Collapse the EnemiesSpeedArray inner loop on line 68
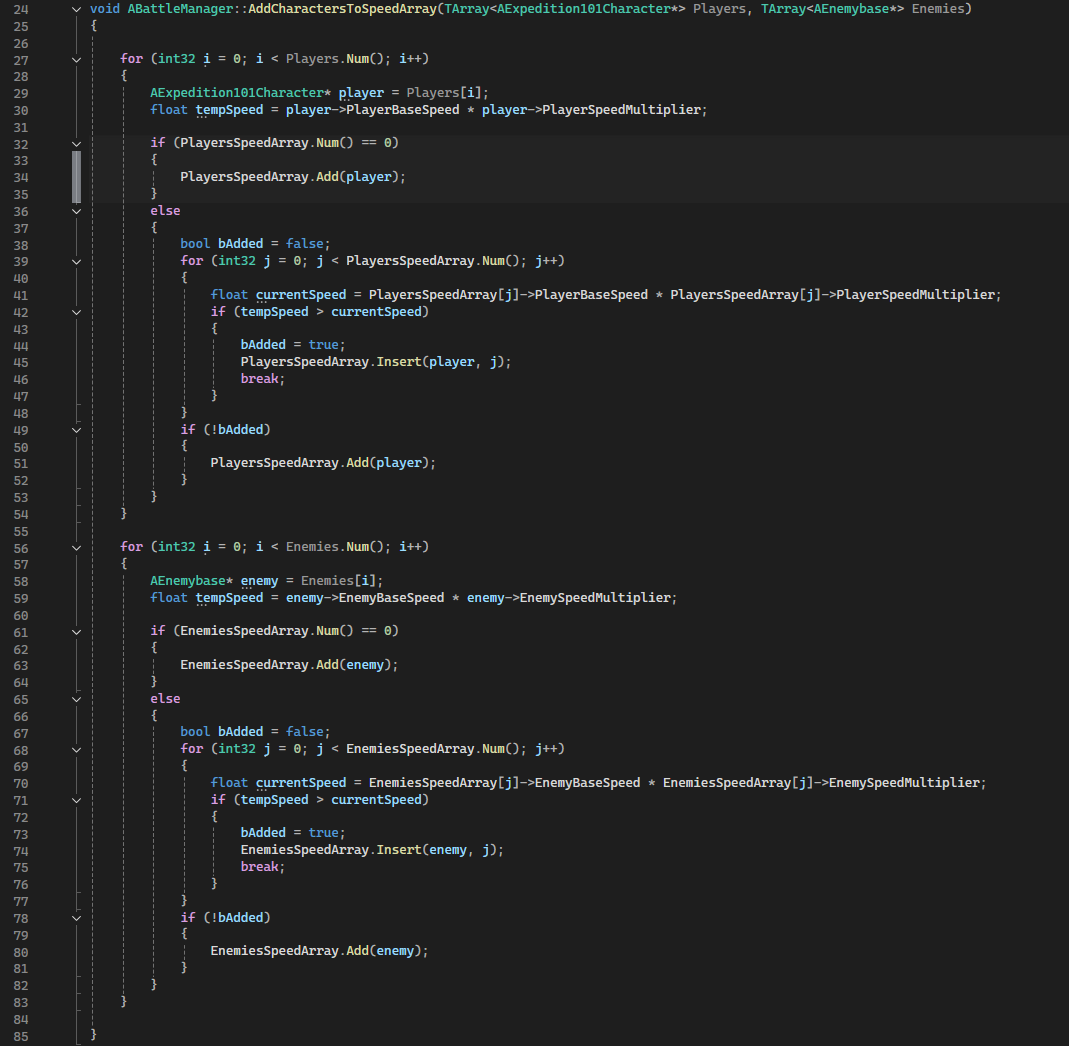 [x=76, y=748]
